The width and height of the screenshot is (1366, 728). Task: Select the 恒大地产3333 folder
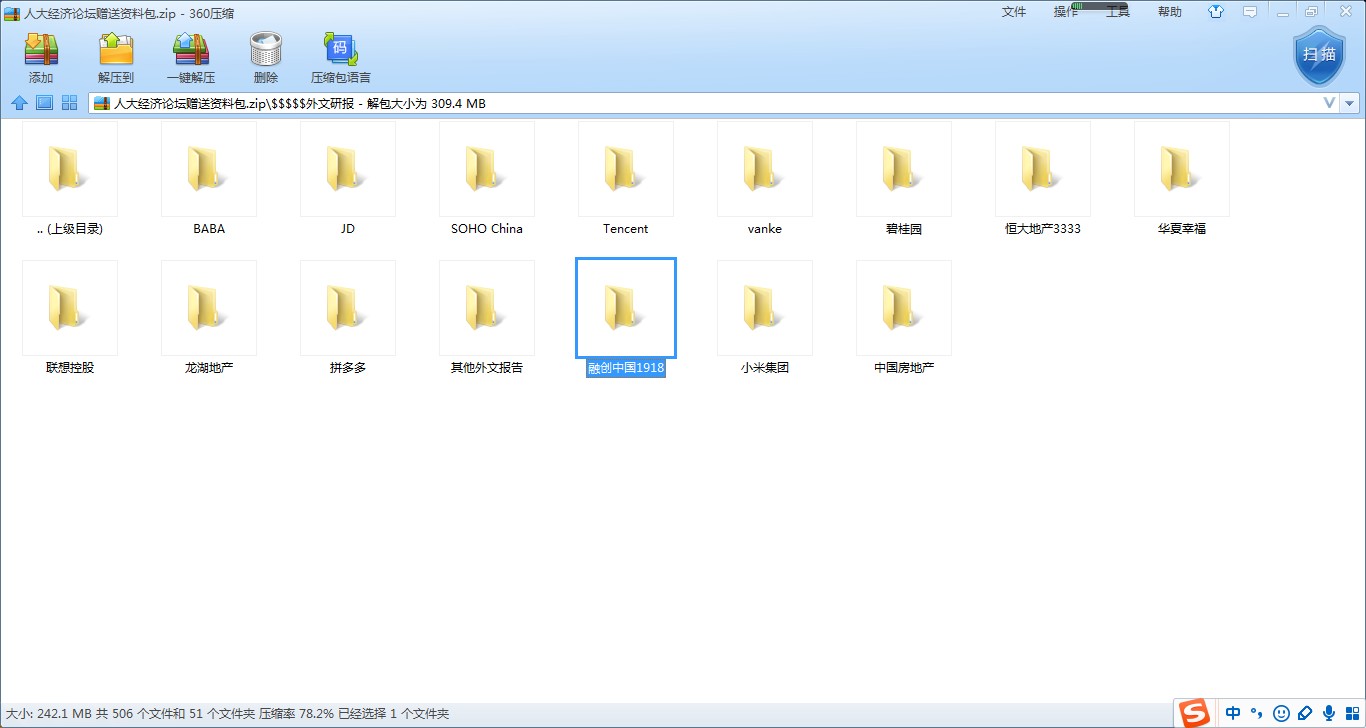1042,180
